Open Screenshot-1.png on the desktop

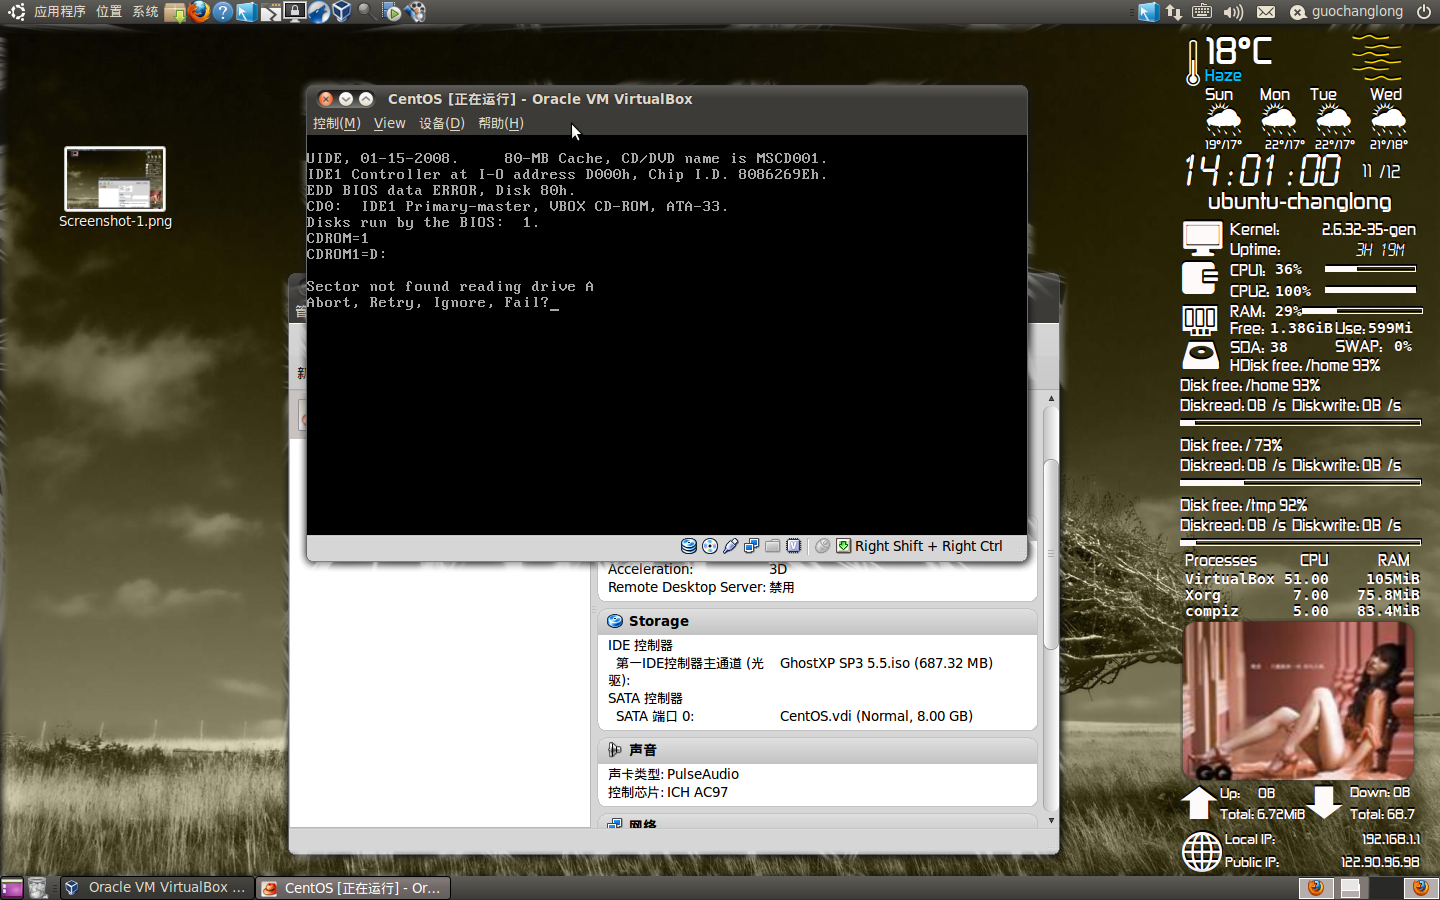click(x=115, y=188)
